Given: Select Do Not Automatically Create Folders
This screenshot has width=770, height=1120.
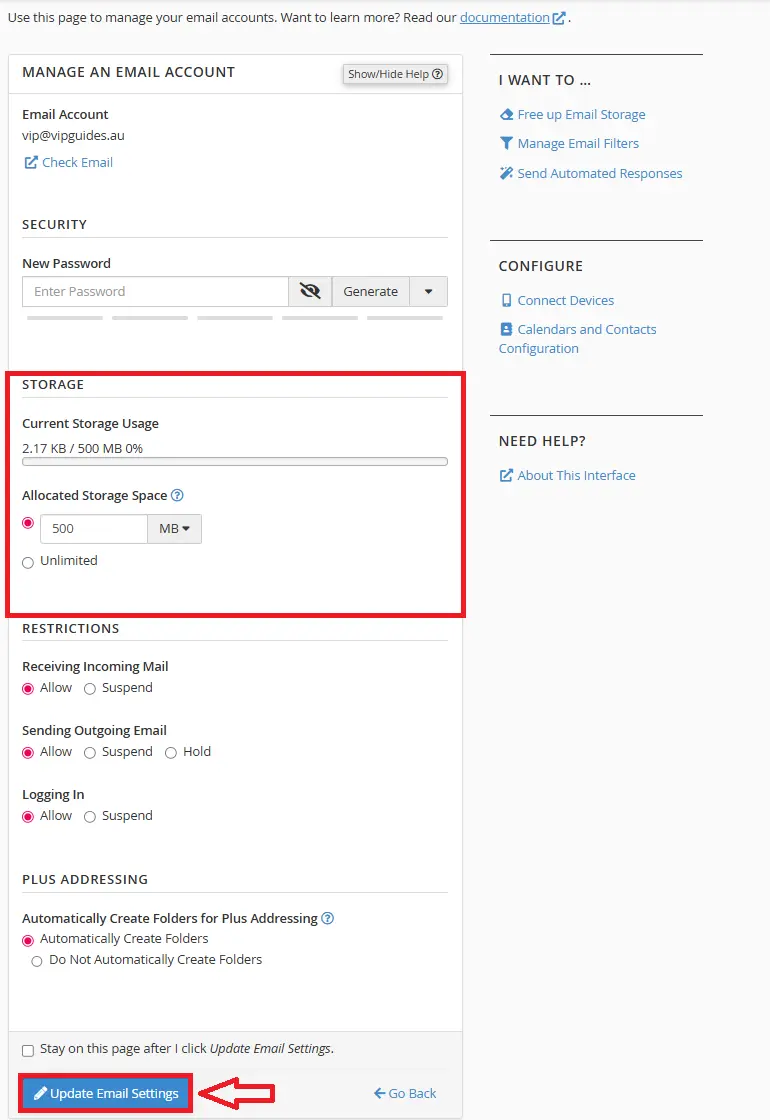Looking at the screenshot, I should pos(37,961).
